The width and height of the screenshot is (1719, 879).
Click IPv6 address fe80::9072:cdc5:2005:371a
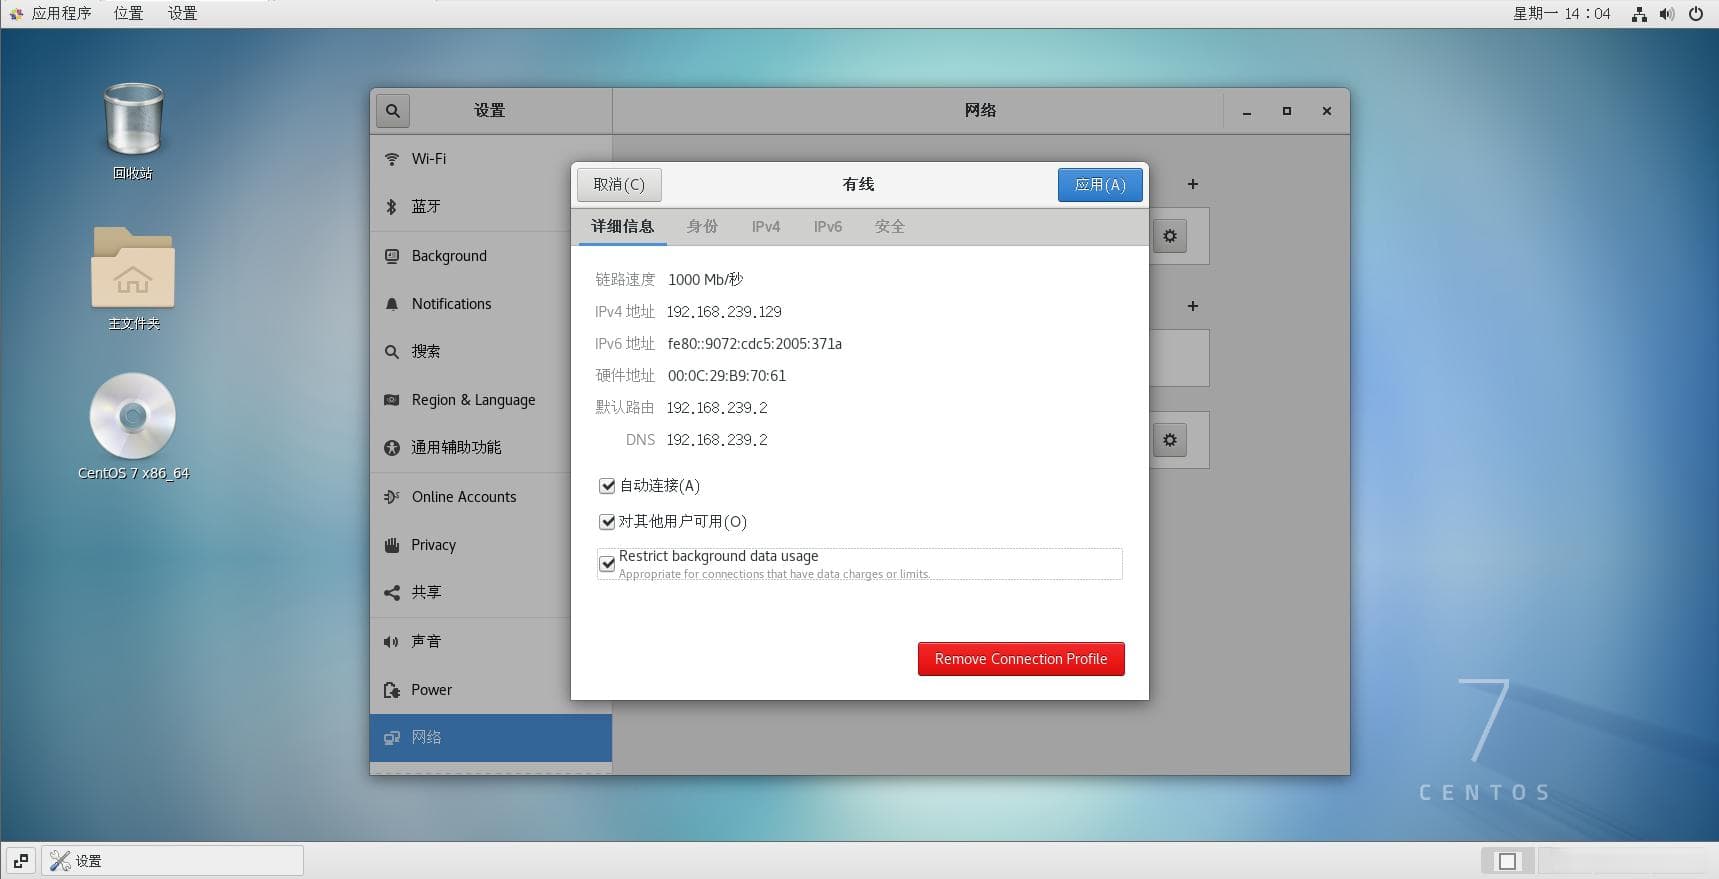point(755,344)
